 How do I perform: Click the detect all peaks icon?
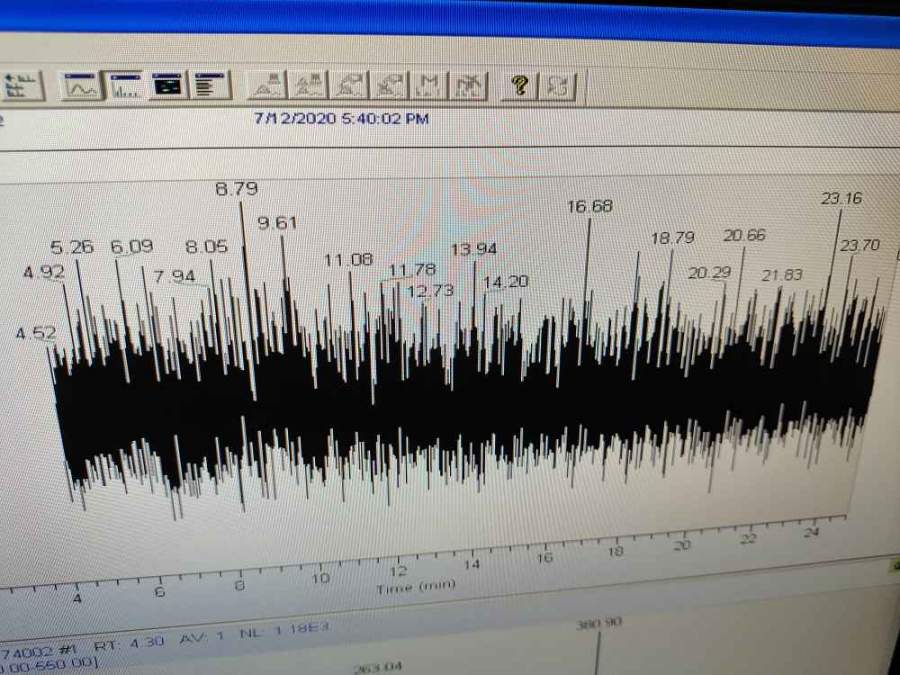[308, 86]
